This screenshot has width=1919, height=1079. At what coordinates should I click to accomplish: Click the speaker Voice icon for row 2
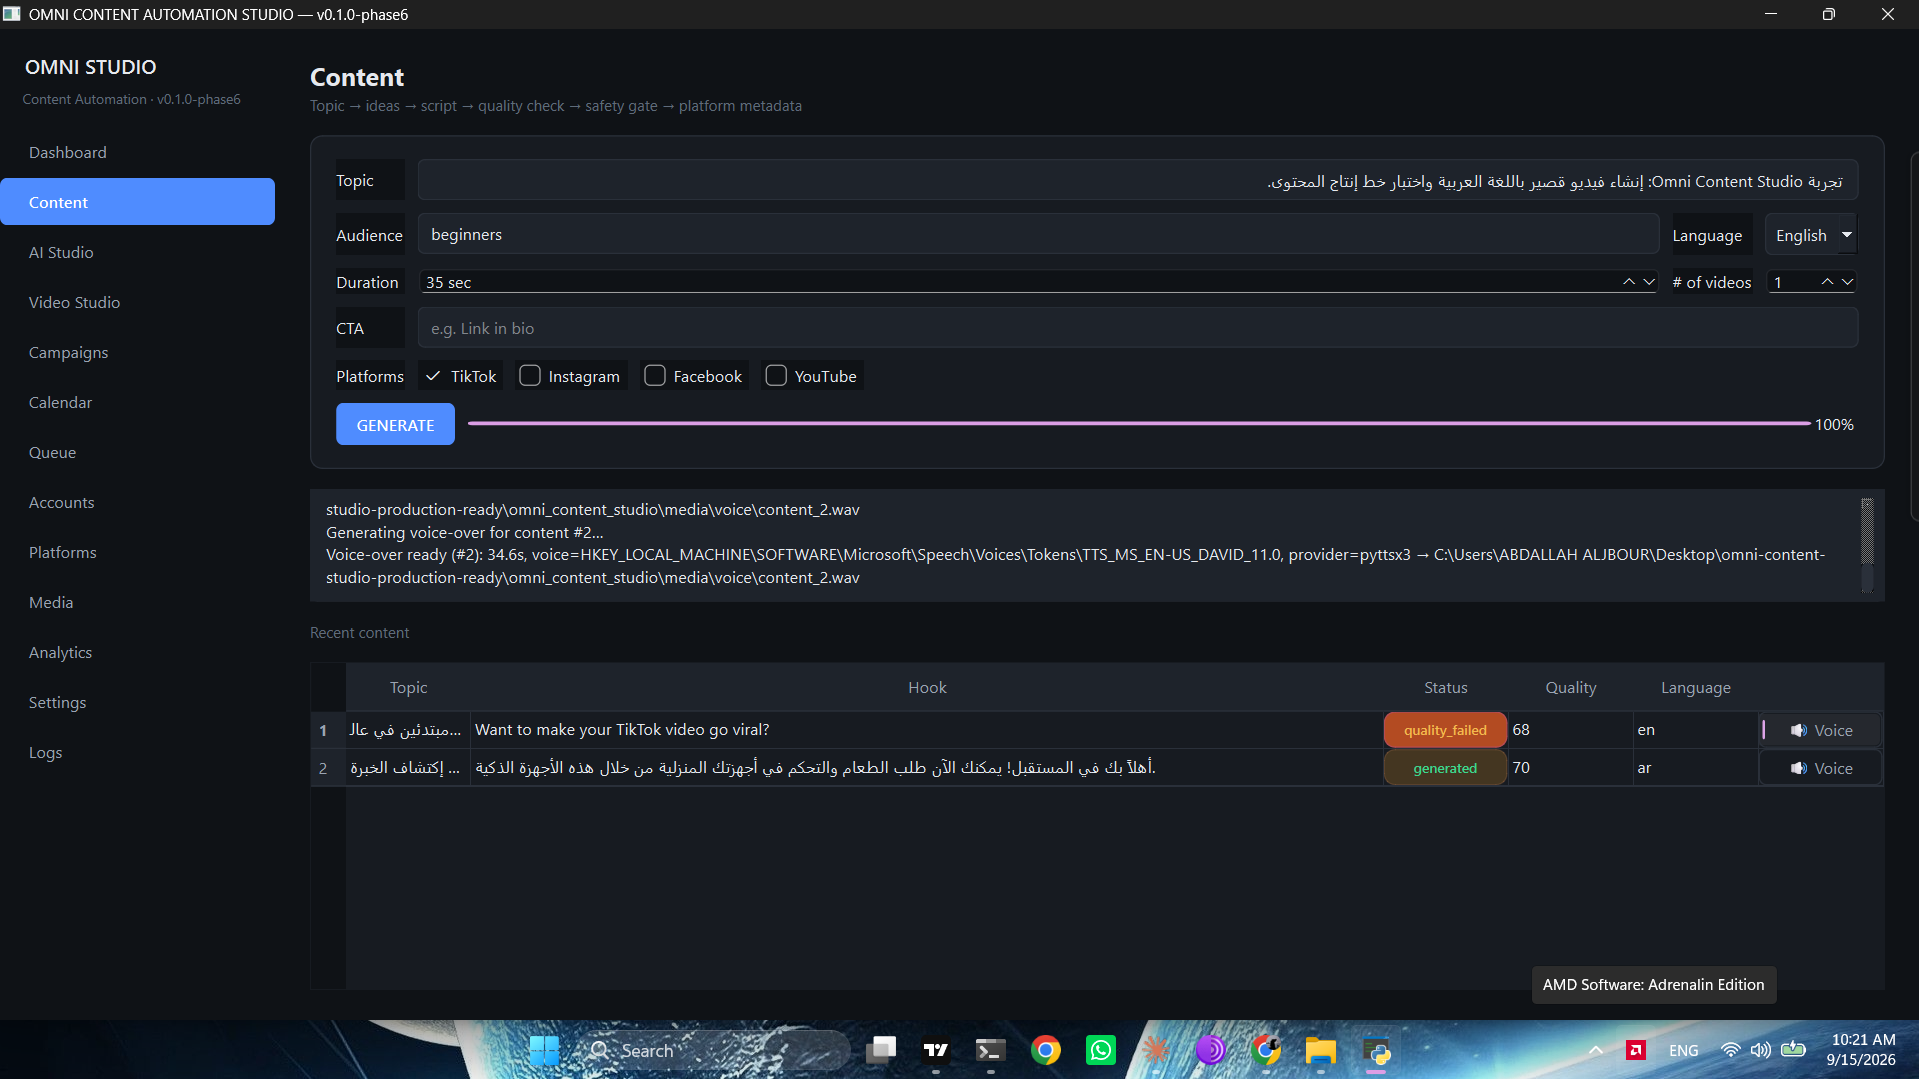tap(1799, 768)
